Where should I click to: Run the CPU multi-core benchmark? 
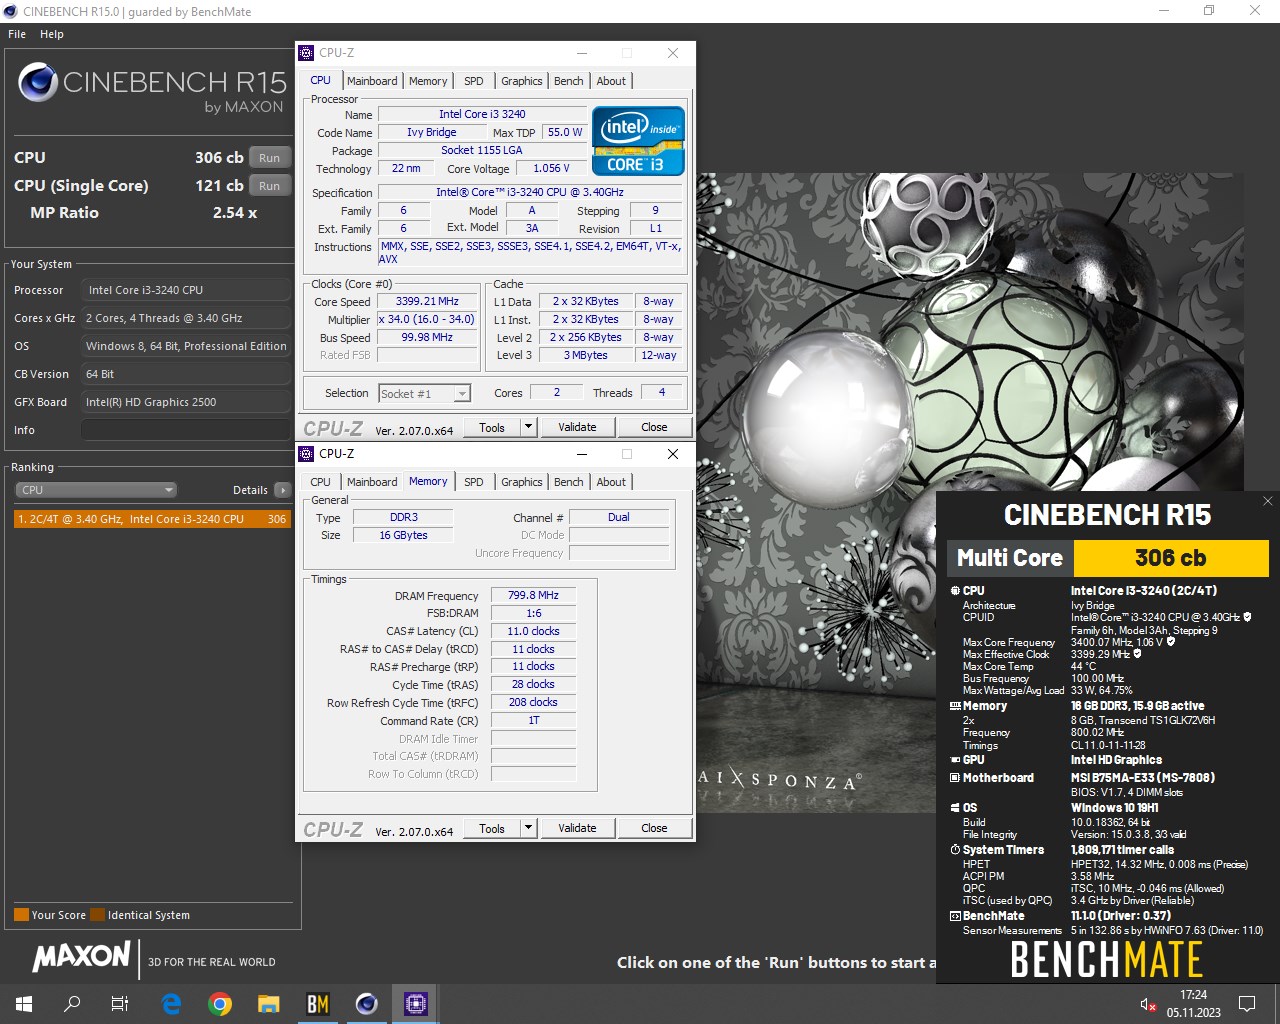(270, 158)
